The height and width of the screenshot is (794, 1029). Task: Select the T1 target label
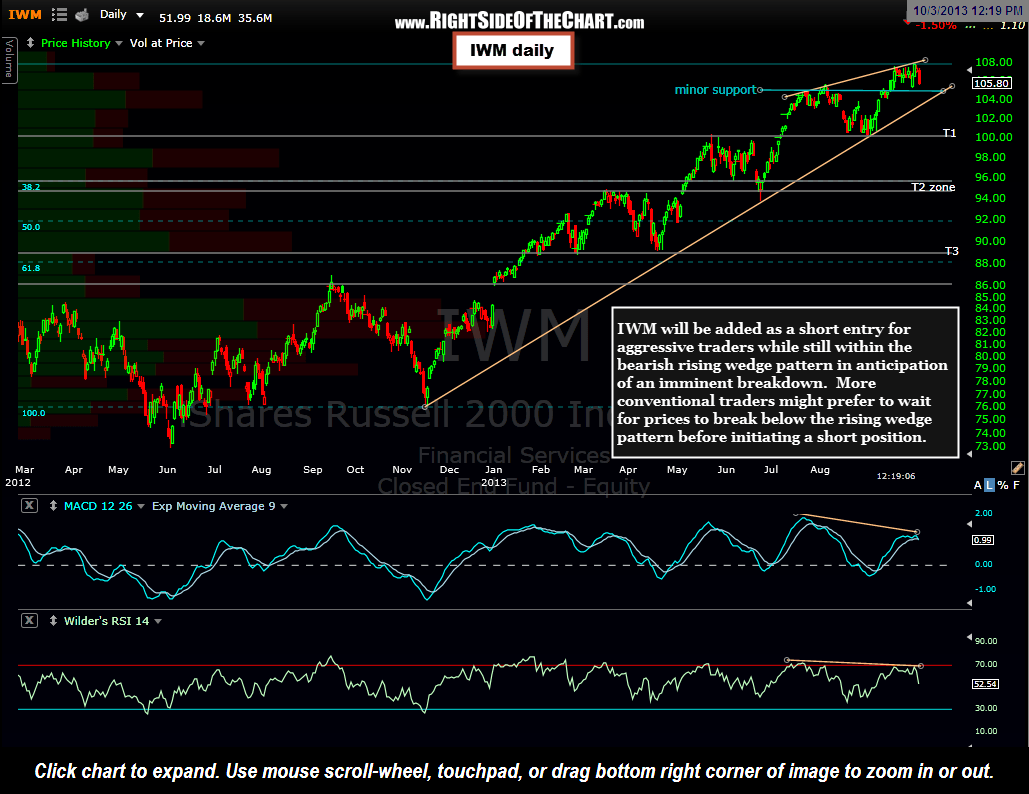click(949, 133)
